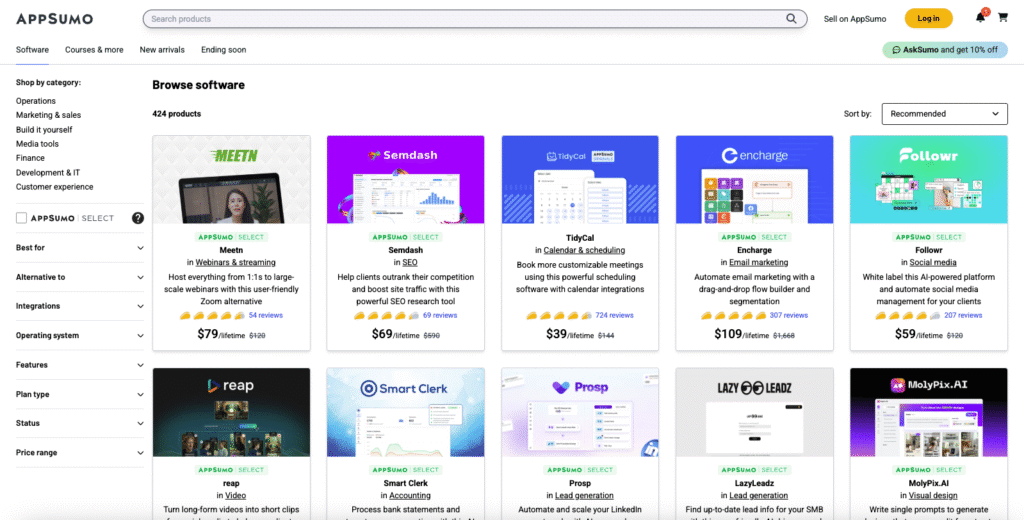Expand the Best for filter
The width and height of the screenshot is (1024, 520).
[80, 248]
